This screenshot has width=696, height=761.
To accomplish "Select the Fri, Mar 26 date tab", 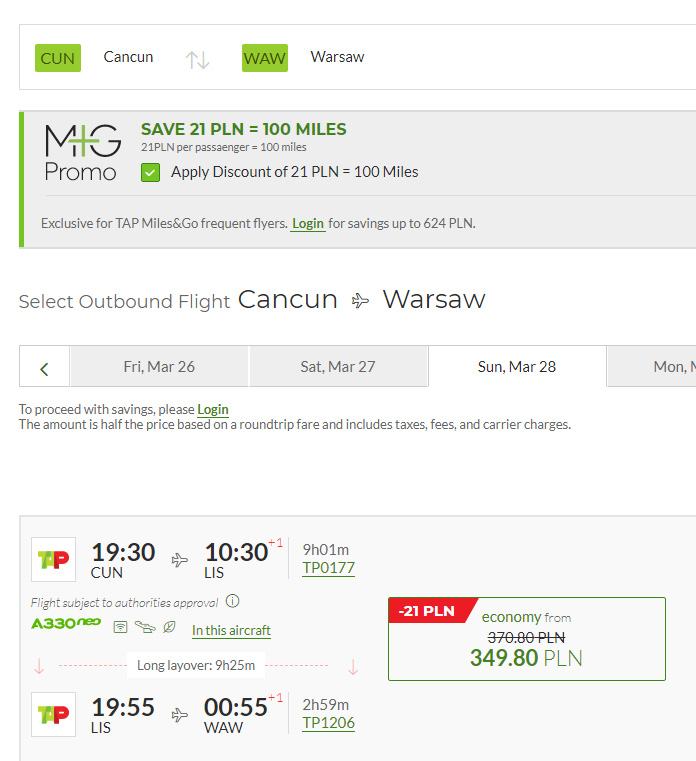I will click(x=159, y=366).
